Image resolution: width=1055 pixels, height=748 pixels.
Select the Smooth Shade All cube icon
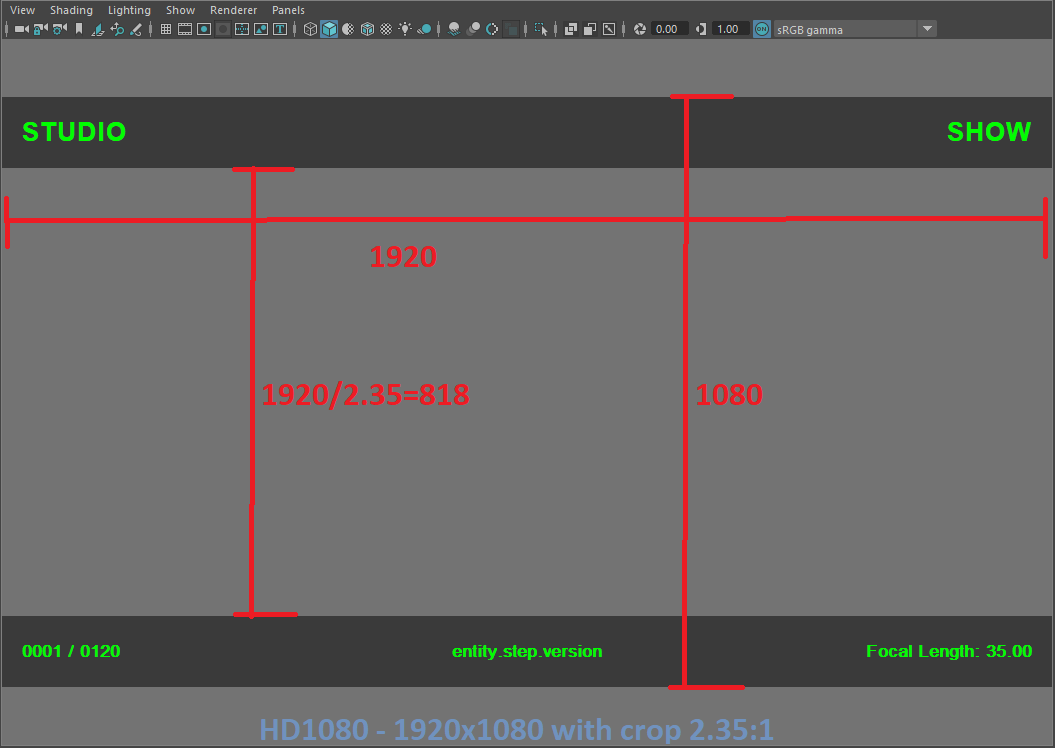tap(329, 29)
